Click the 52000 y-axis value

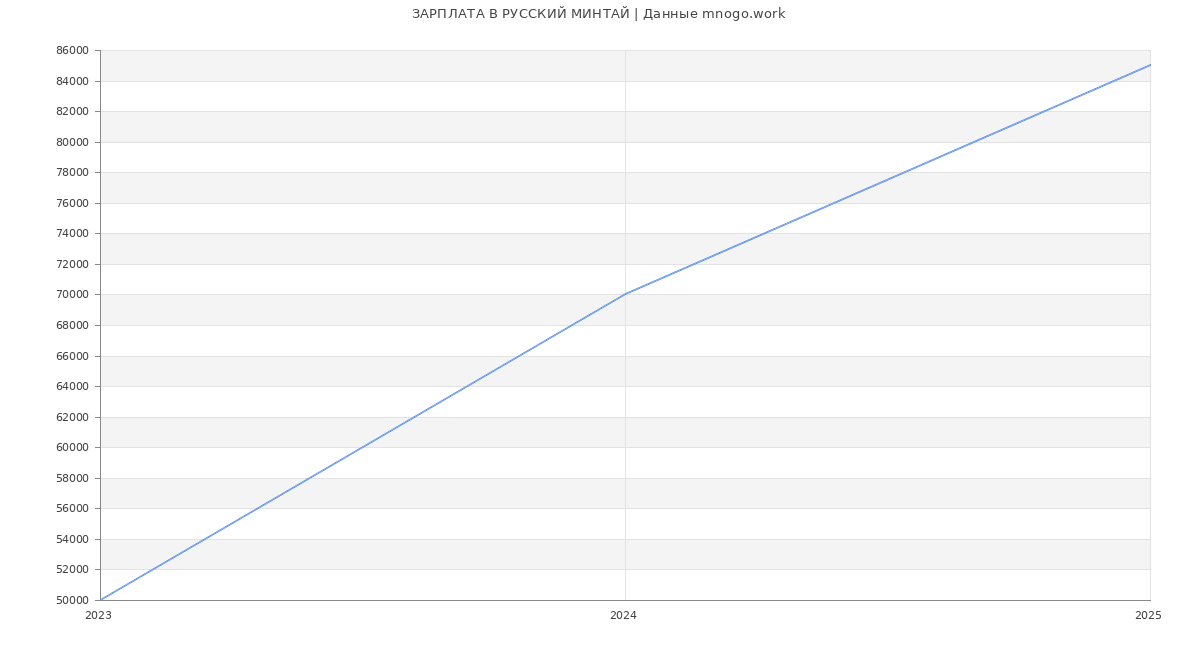[x=72, y=569]
